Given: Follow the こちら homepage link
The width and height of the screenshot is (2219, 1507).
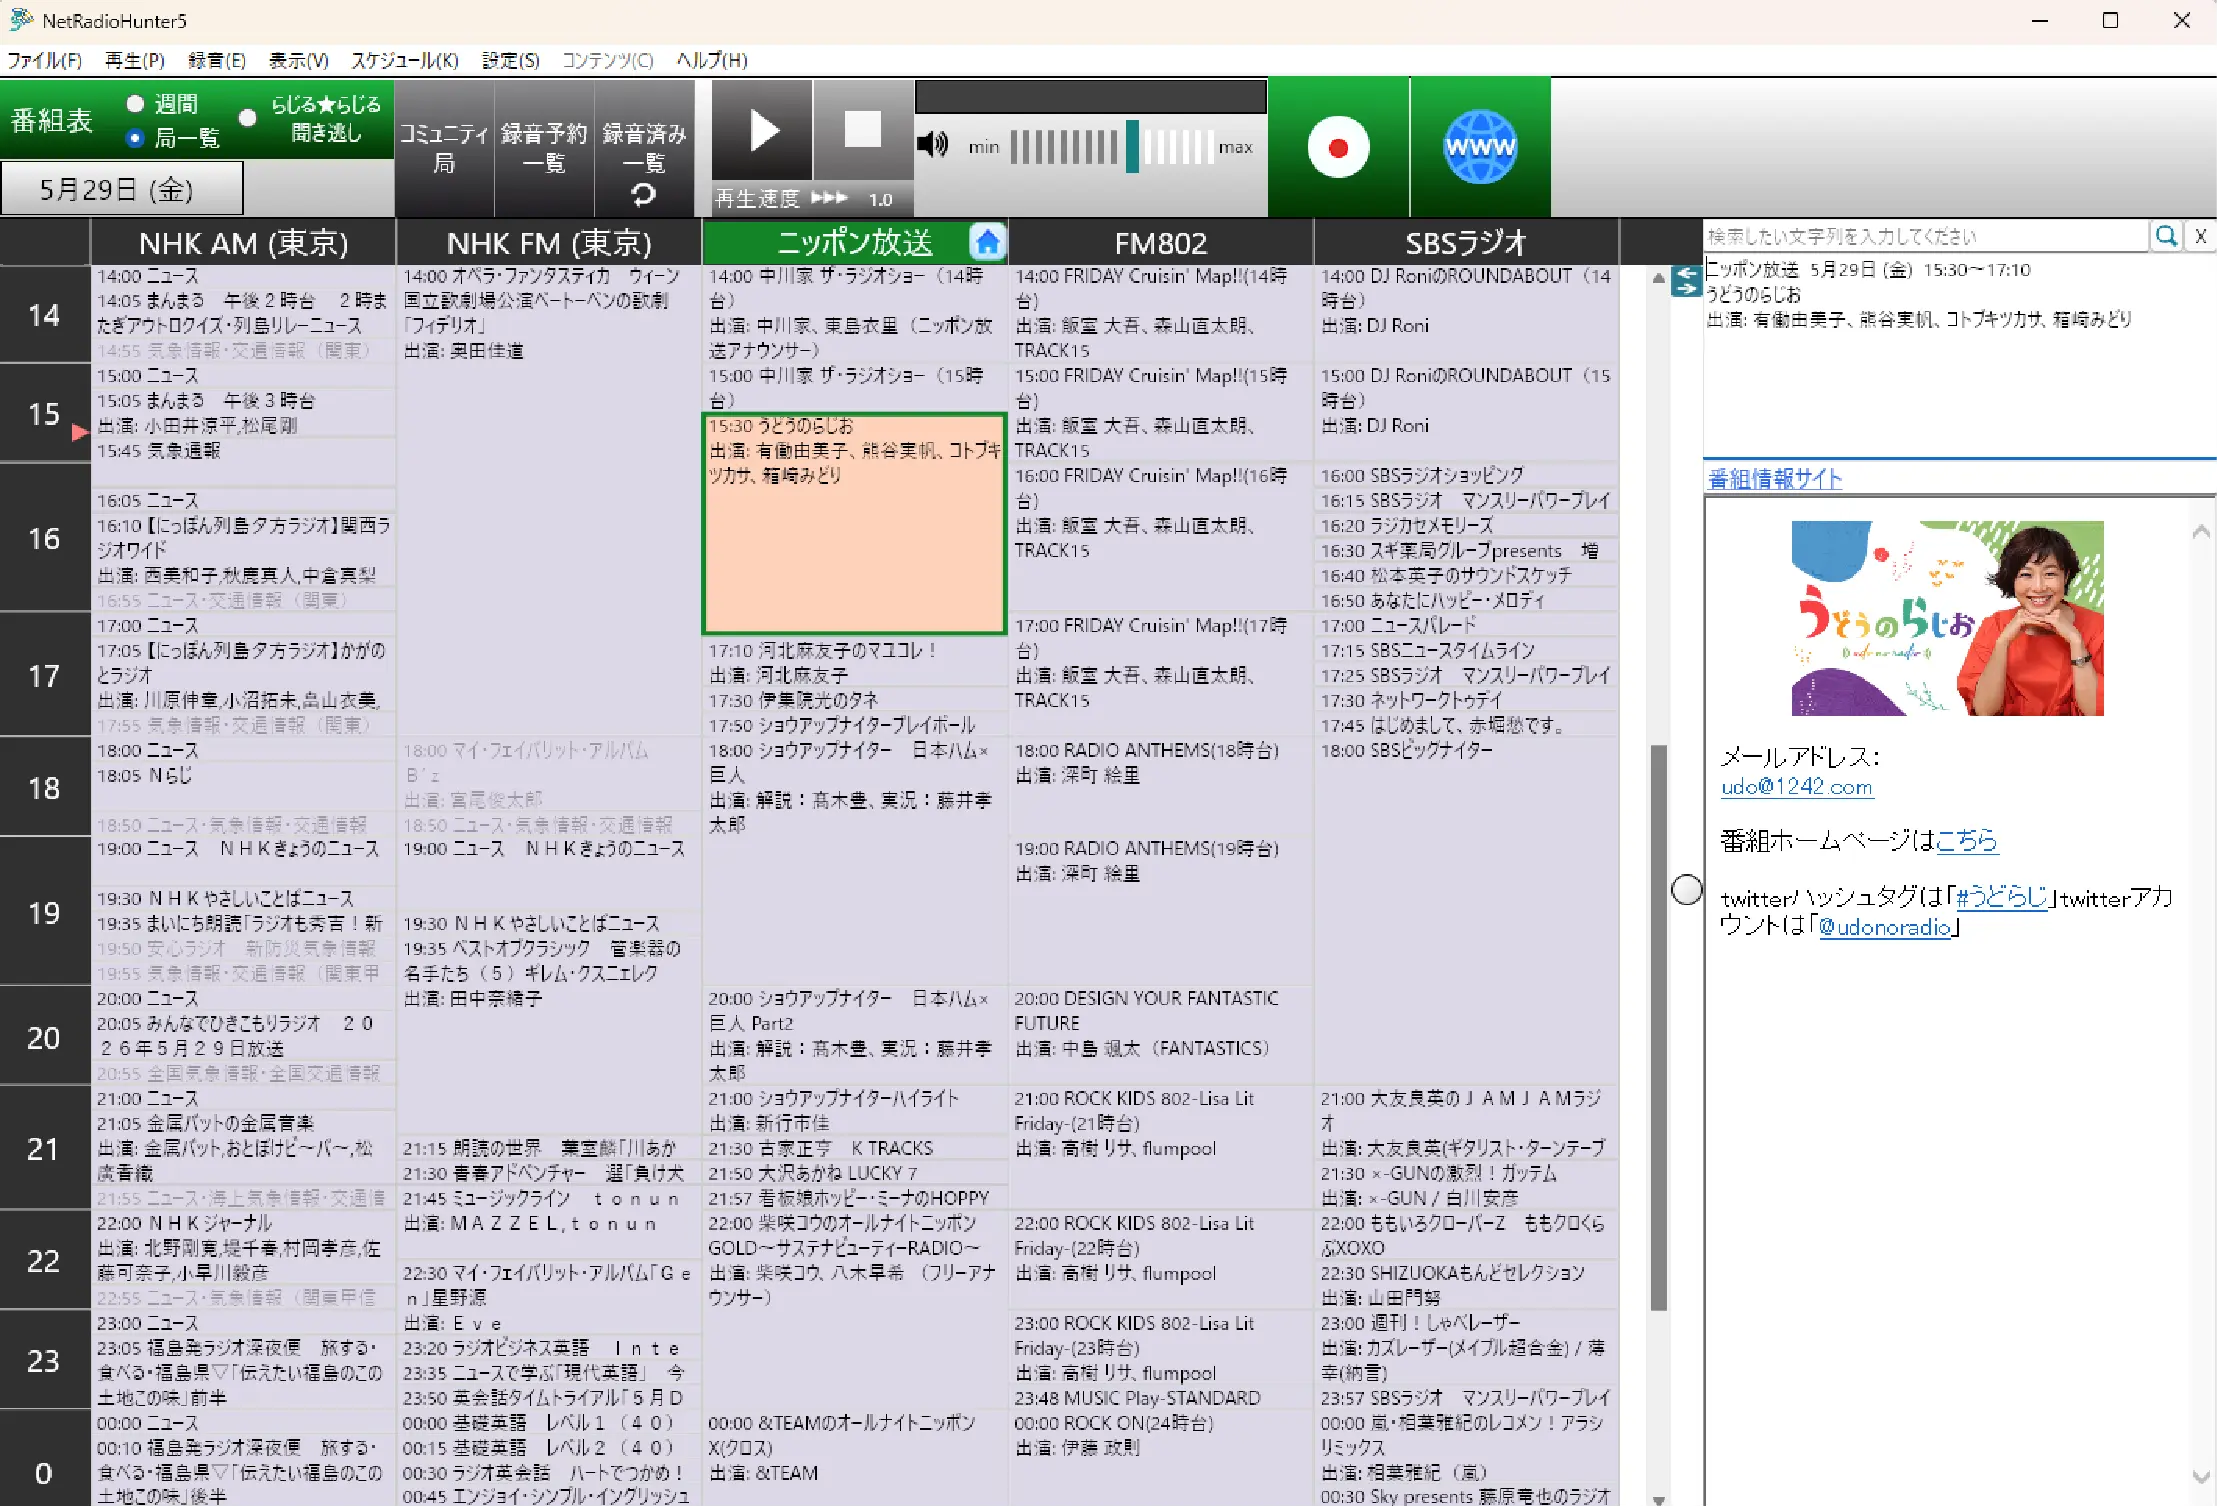Looking at the screenshot, I should click(x=1966, y=840).
